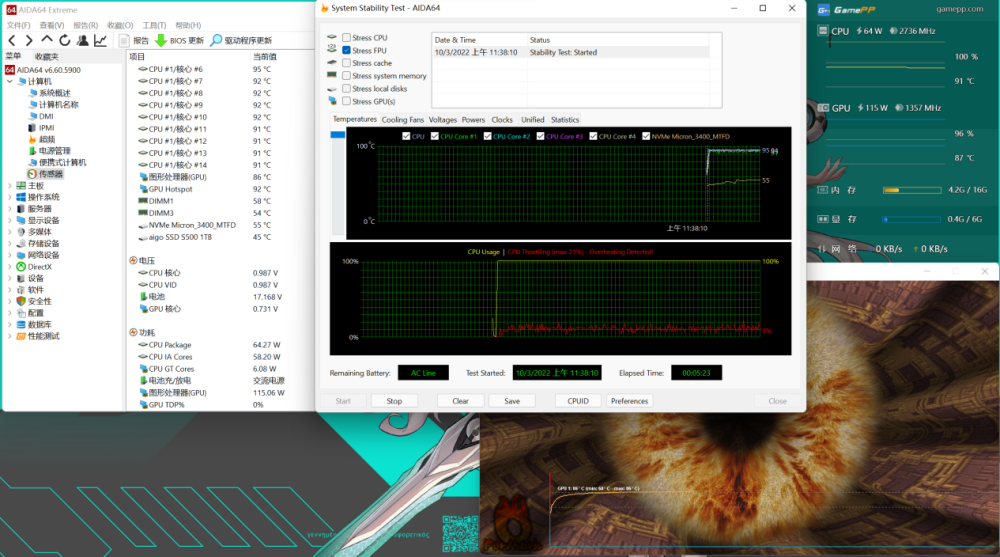Switch to the Voltages tab
Viewport: 1000px width, 557px height.
pyautogui.click(x=443, y=120)
